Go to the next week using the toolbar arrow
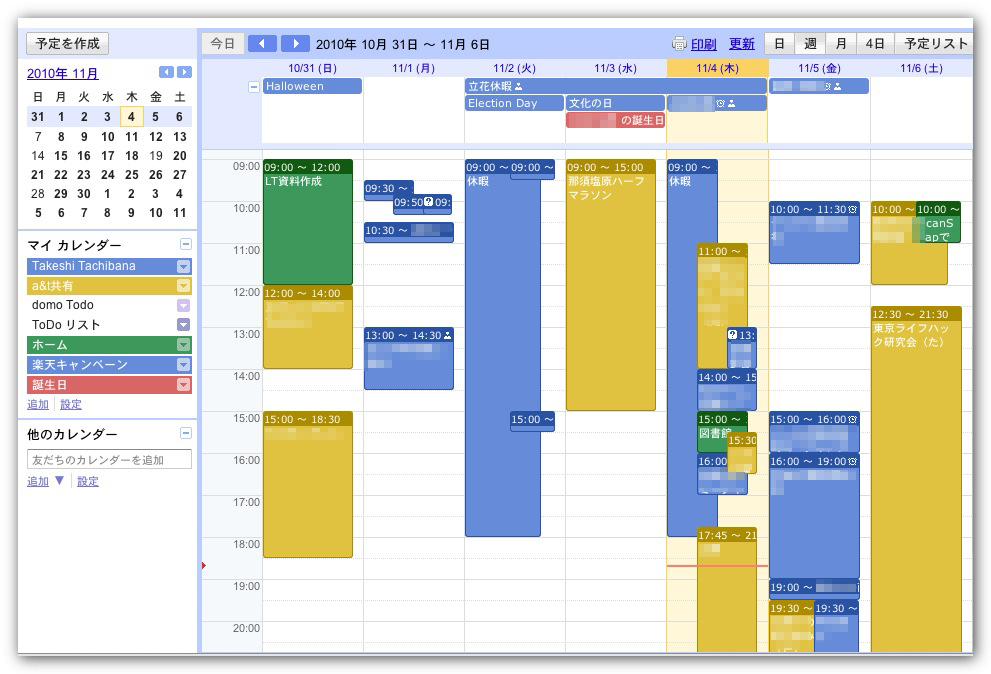991x674 pixels. tap(295, 44)
